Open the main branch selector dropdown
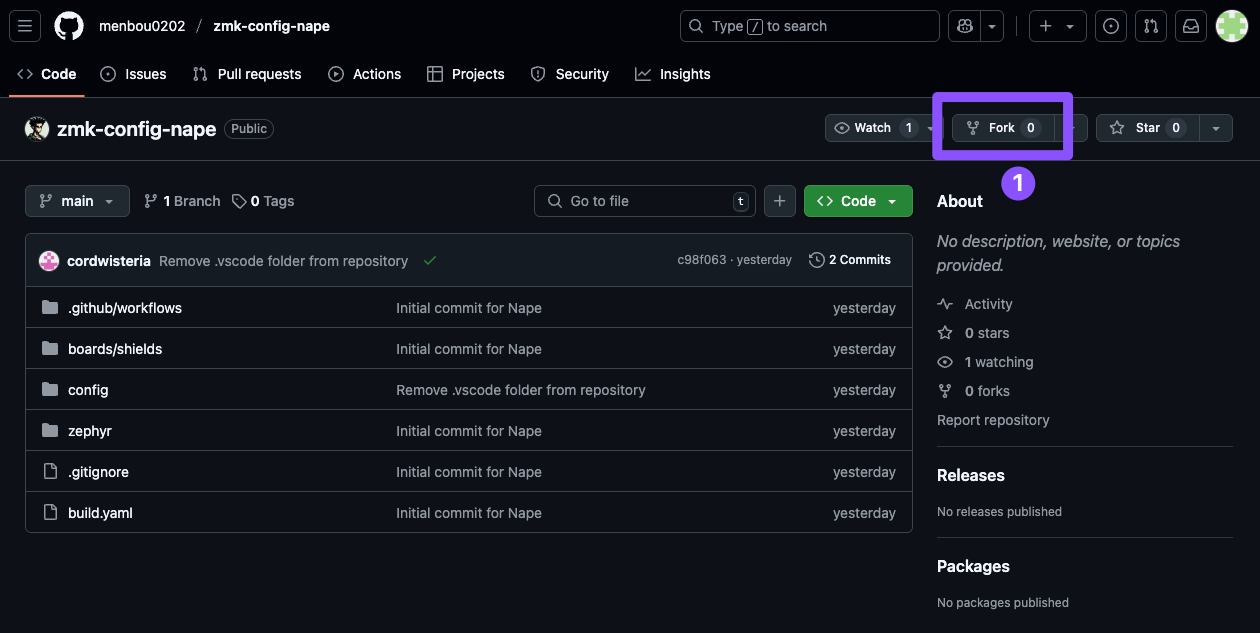Image resolution: width=1260 pixels, height=633 pixels. (77, 201)
